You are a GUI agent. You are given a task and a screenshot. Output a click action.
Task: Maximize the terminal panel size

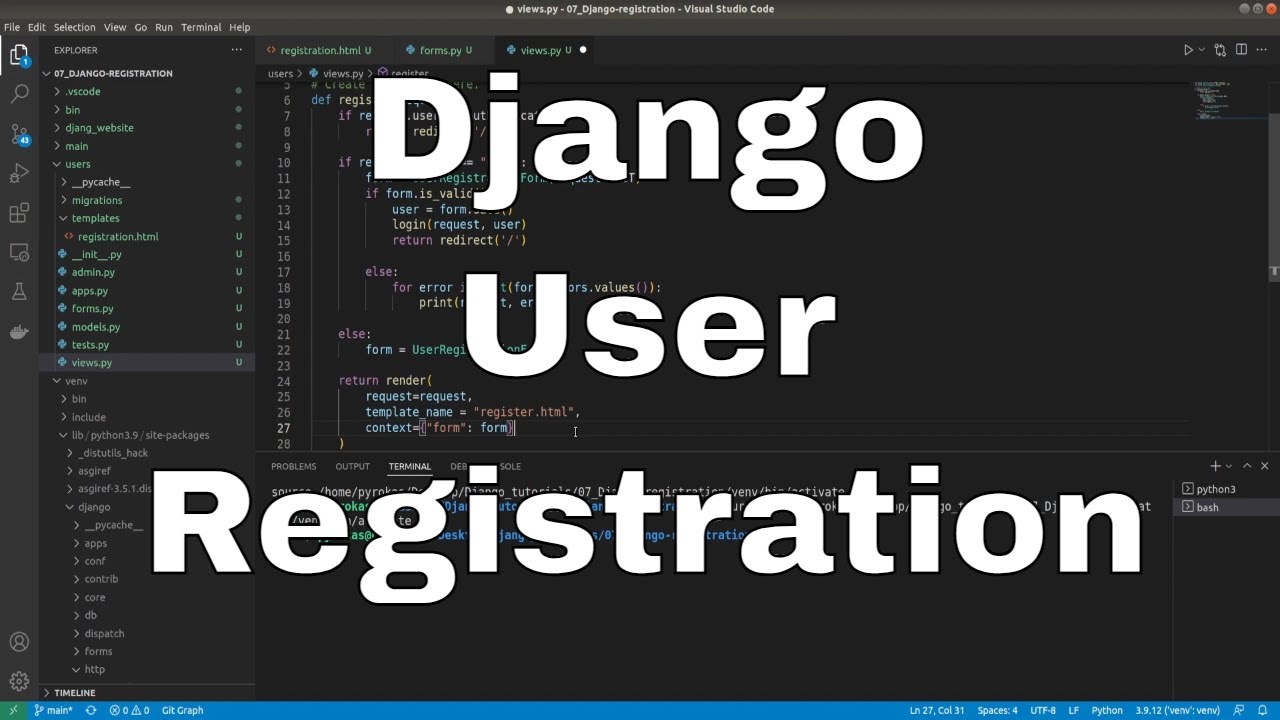tap(1247, 466)
